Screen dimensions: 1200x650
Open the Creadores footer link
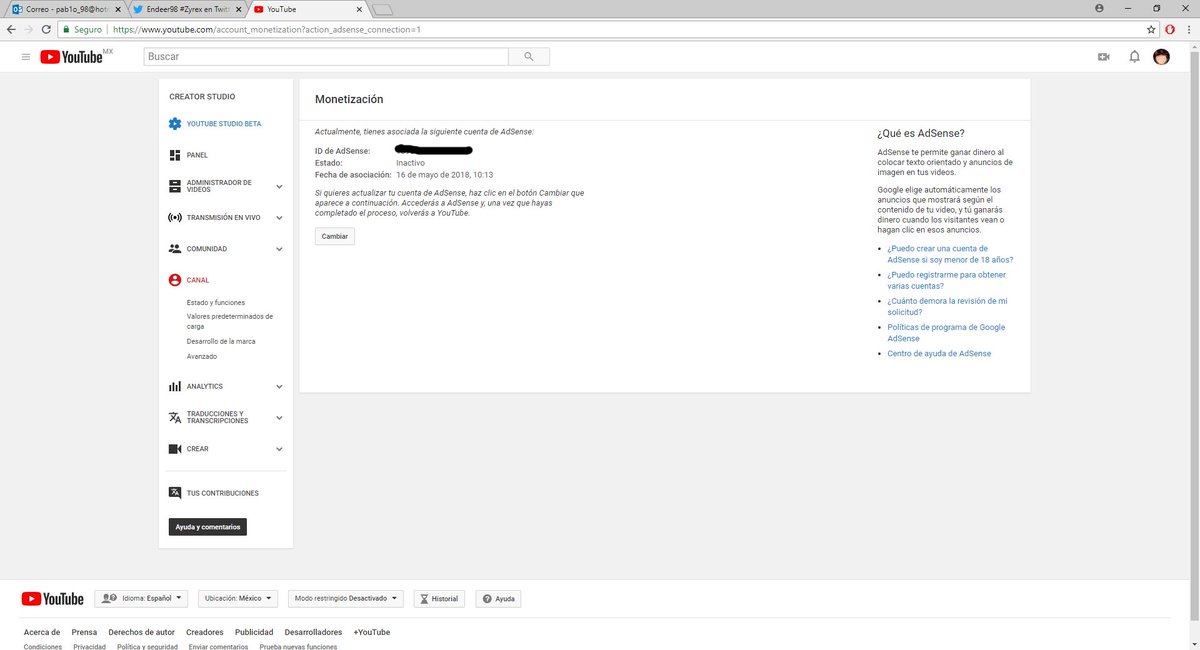[x=205, y=632]
